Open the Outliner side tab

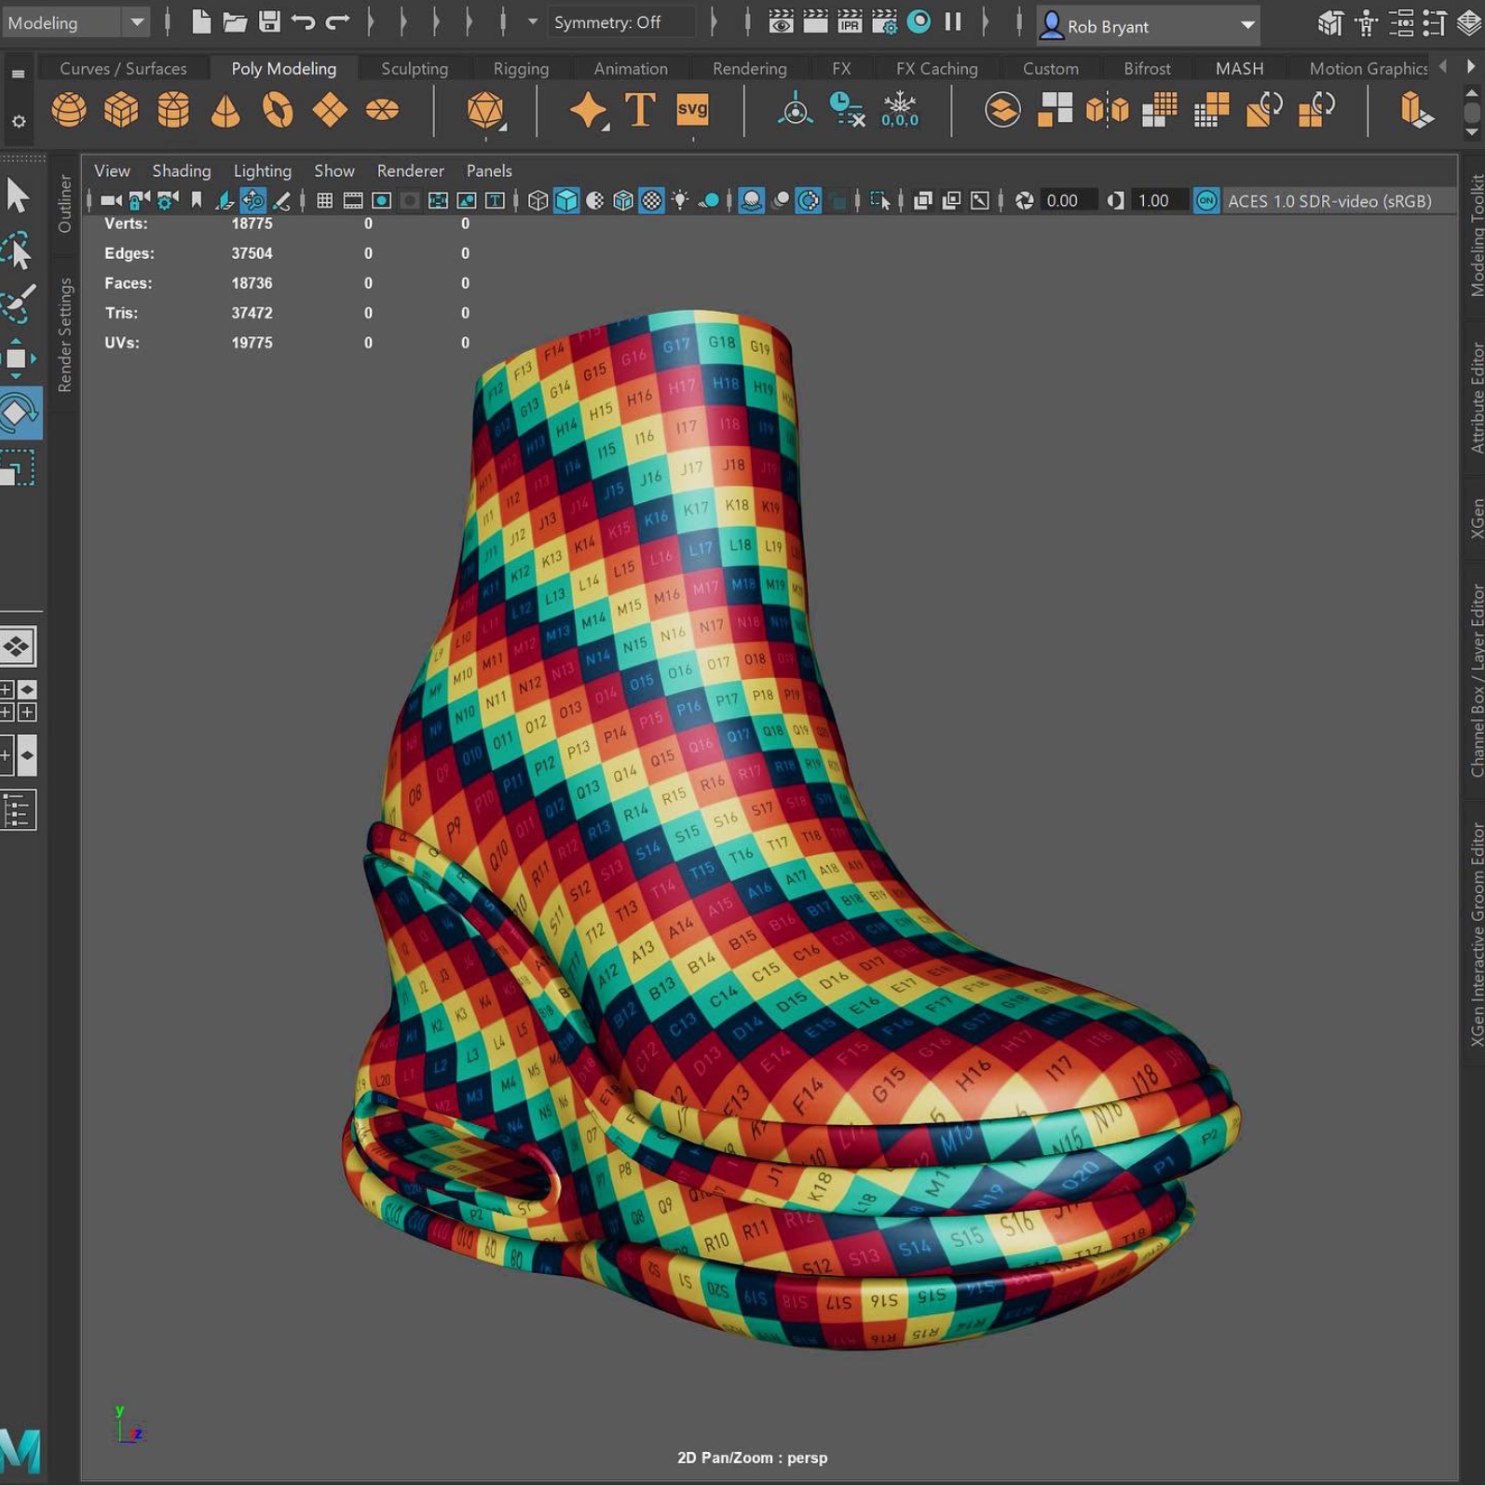65,203
